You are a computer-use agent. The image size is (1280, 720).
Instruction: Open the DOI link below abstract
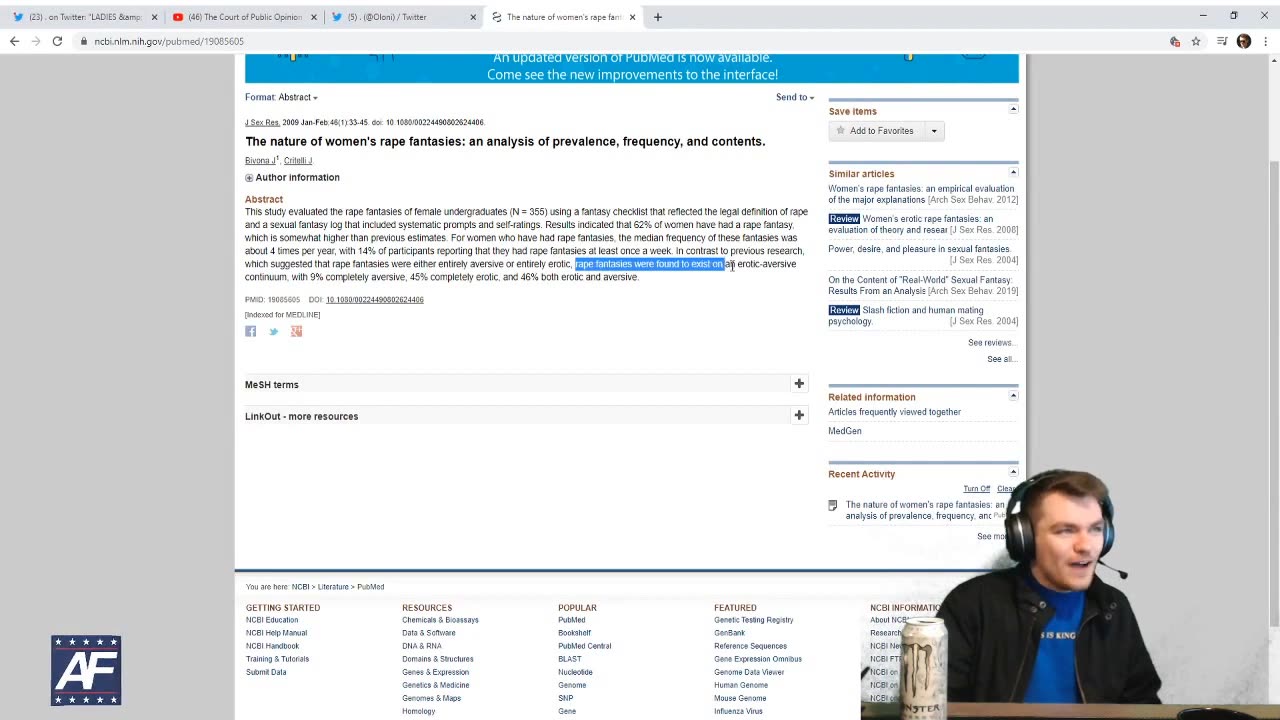(374, 299)
